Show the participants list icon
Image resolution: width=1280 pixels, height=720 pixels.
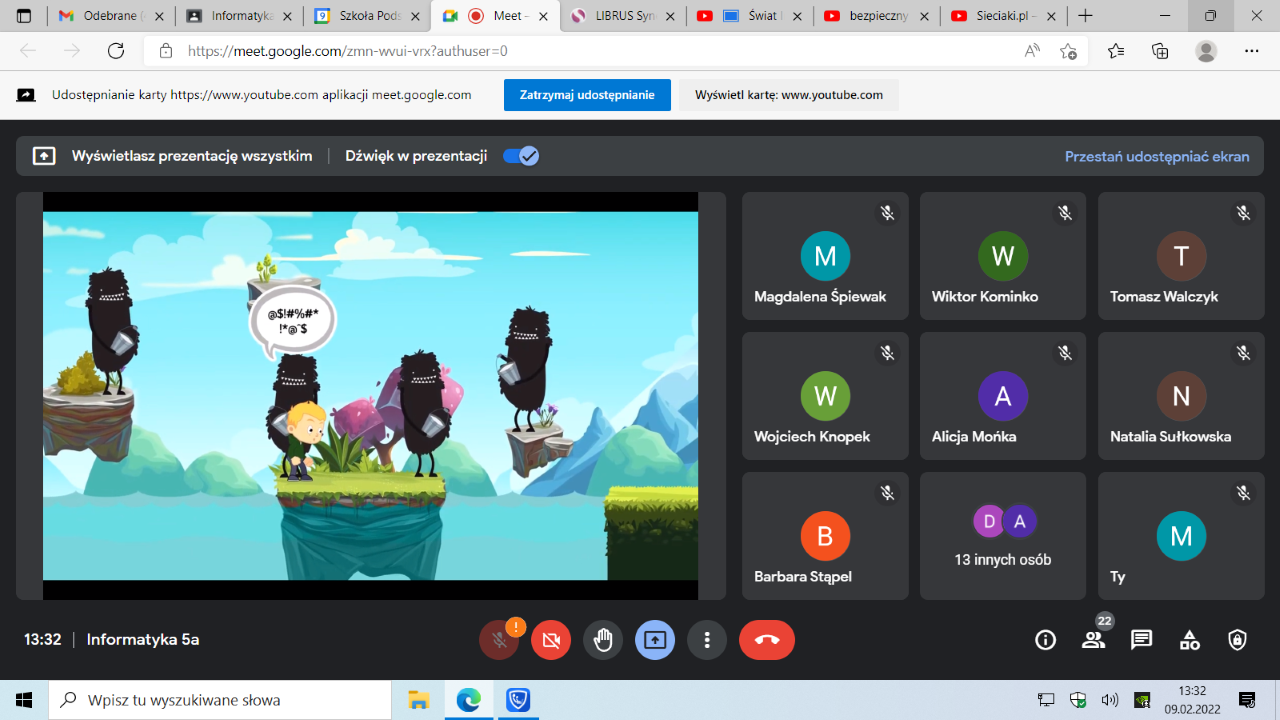click(1093, 640)
